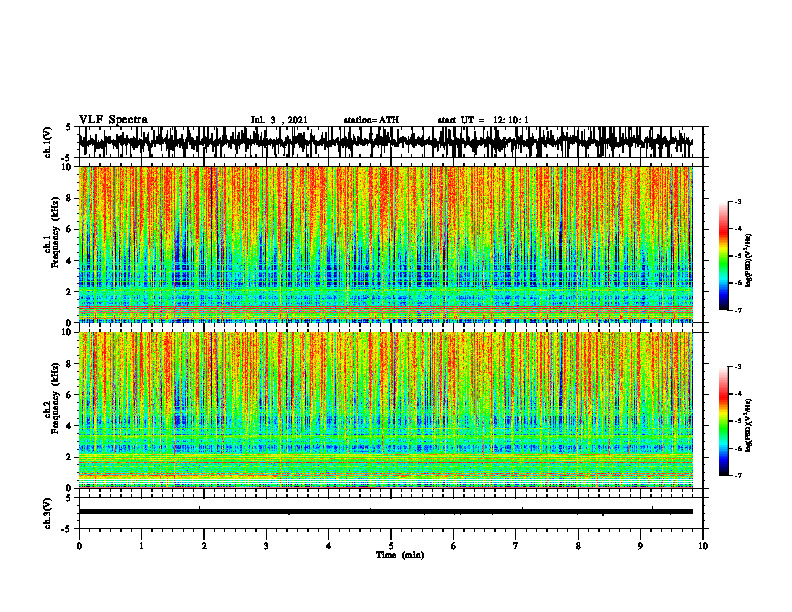Image resolution: width=792 pixels, height=612 pixels.
Task: Click inside the ch.1 spectrogram panel
Action: point(386,244)
